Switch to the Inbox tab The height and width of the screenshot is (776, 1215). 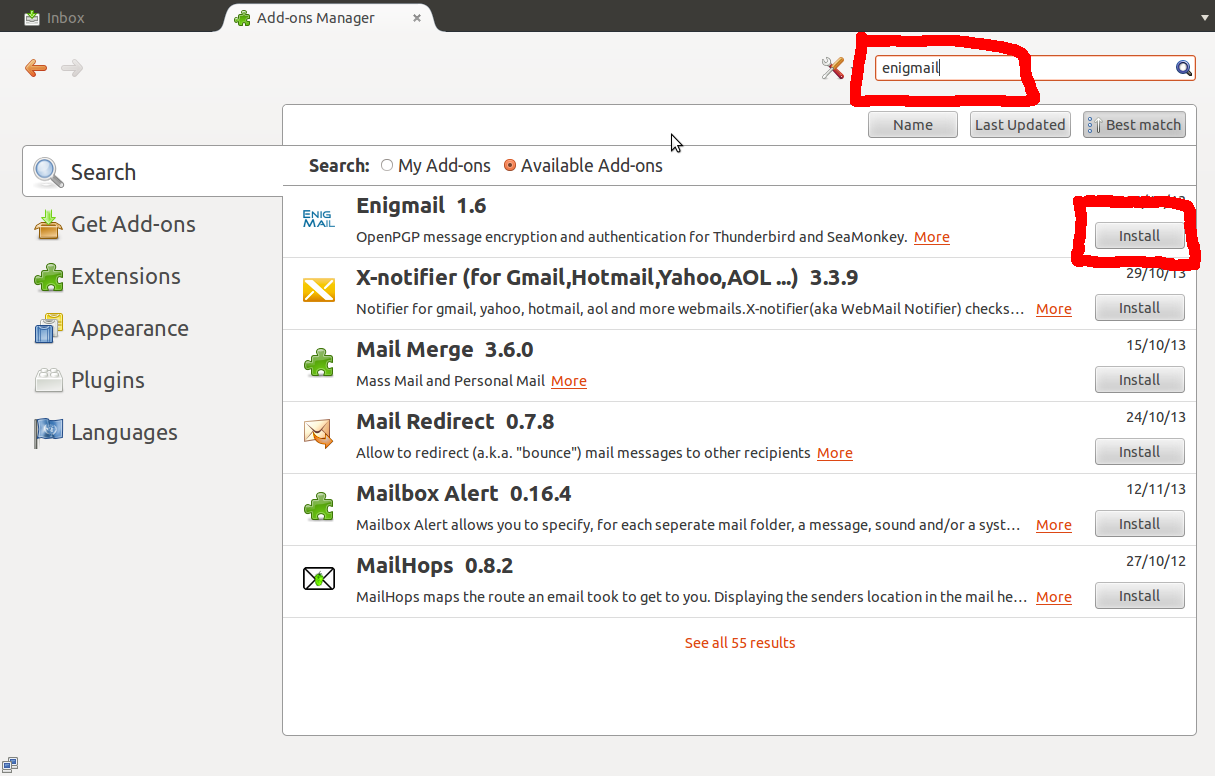click(55, 17)
